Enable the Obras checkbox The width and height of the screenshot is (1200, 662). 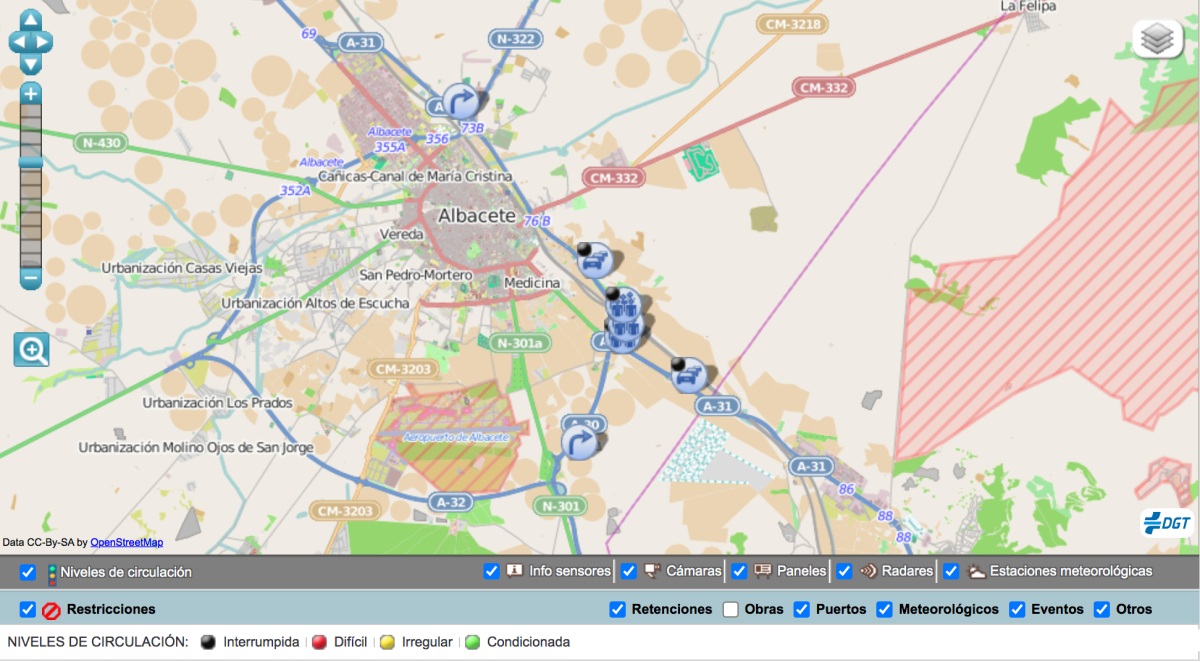(x=731, y=609)
